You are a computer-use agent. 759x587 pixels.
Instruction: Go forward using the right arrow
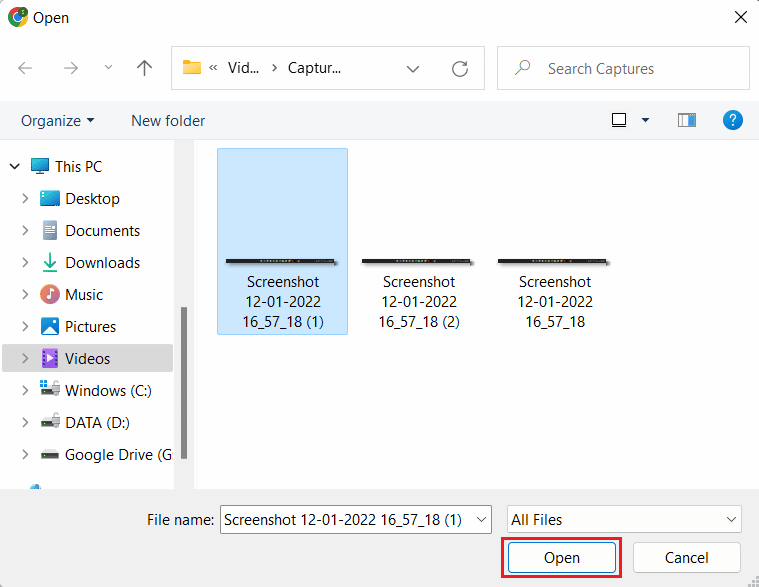[71, 68]
